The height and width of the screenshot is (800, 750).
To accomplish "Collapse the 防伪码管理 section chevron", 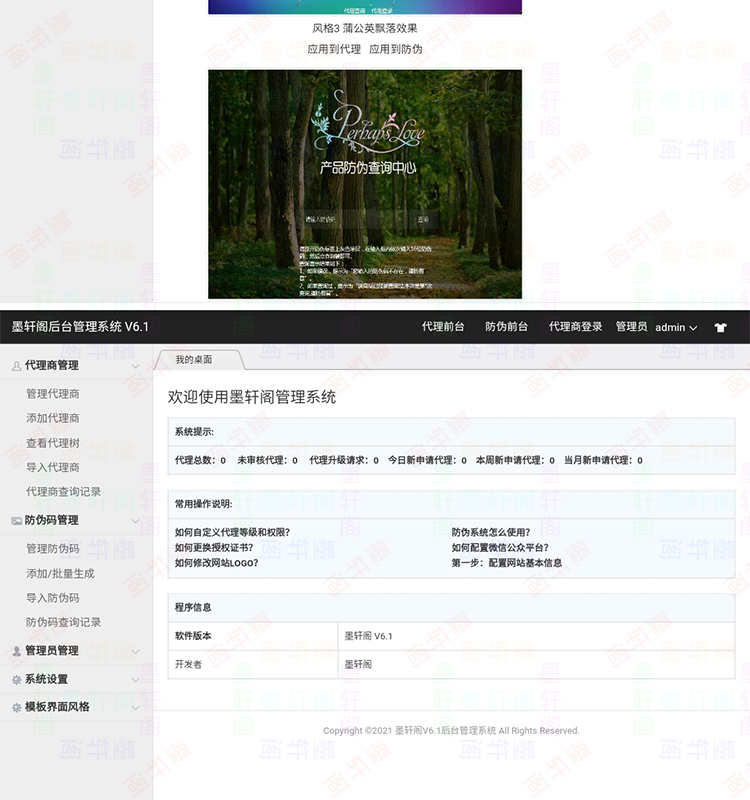I will 135,521.
